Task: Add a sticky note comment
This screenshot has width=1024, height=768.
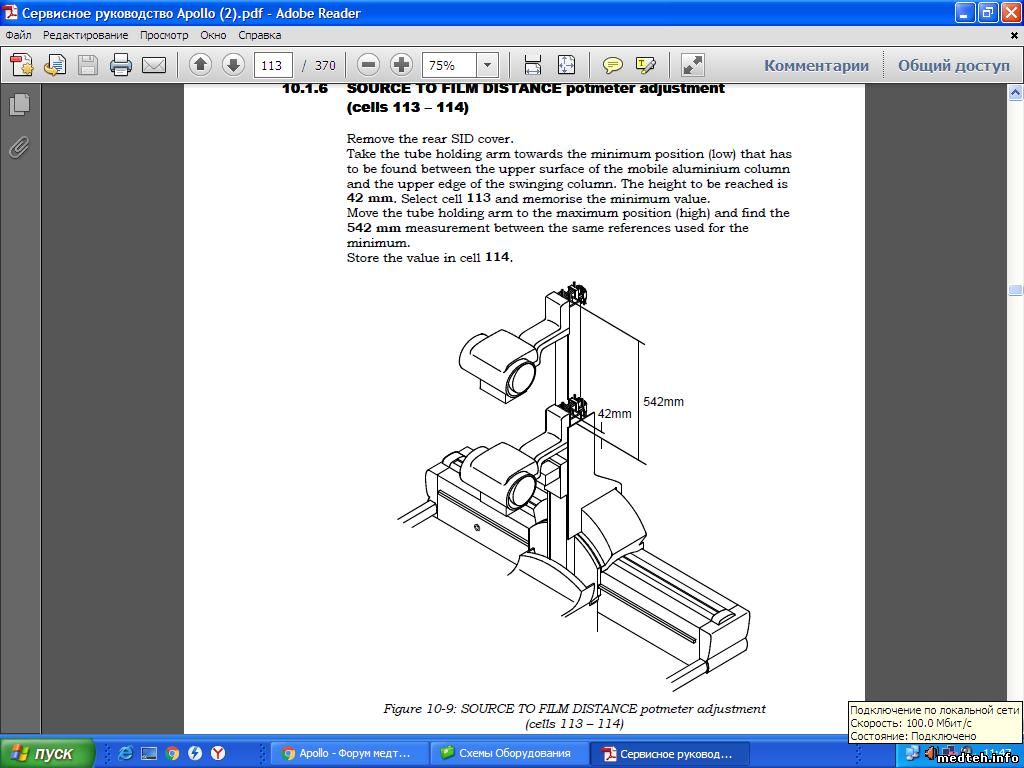Action: [613, 65]
